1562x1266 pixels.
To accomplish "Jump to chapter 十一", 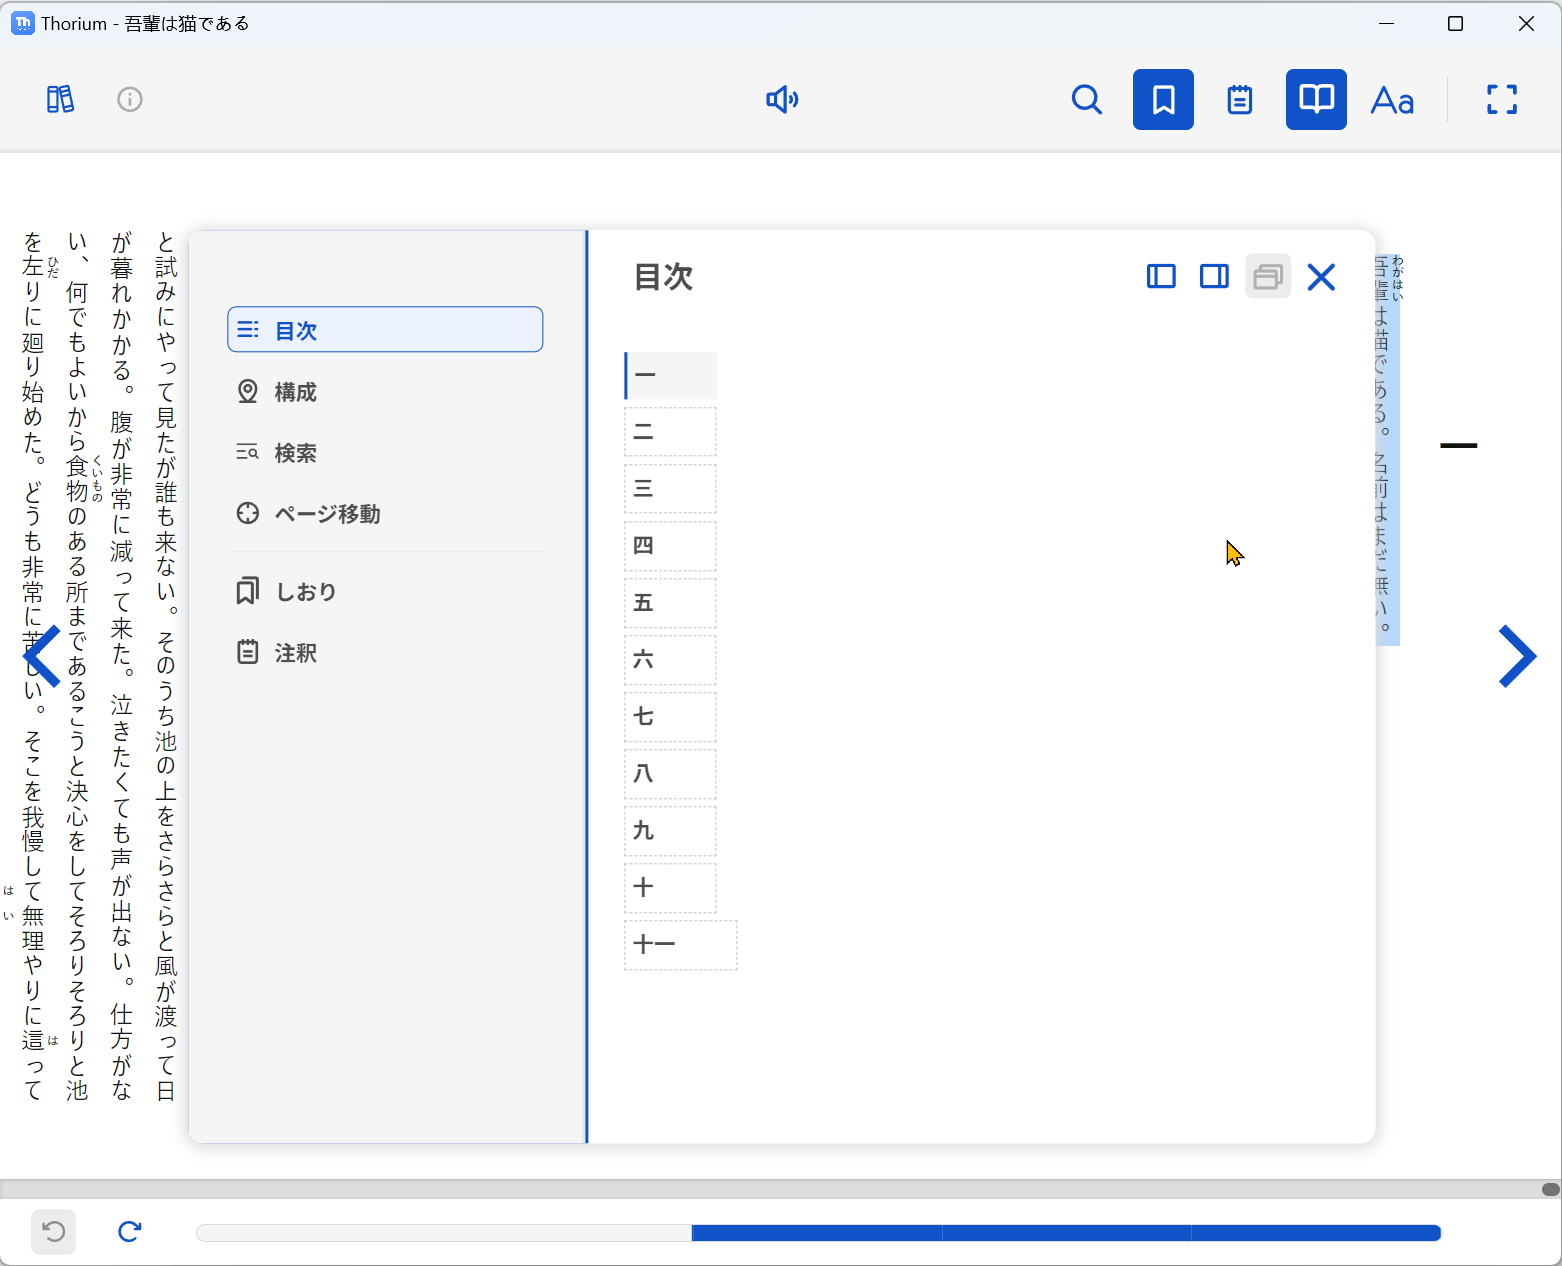I will [x=681, y=945].
